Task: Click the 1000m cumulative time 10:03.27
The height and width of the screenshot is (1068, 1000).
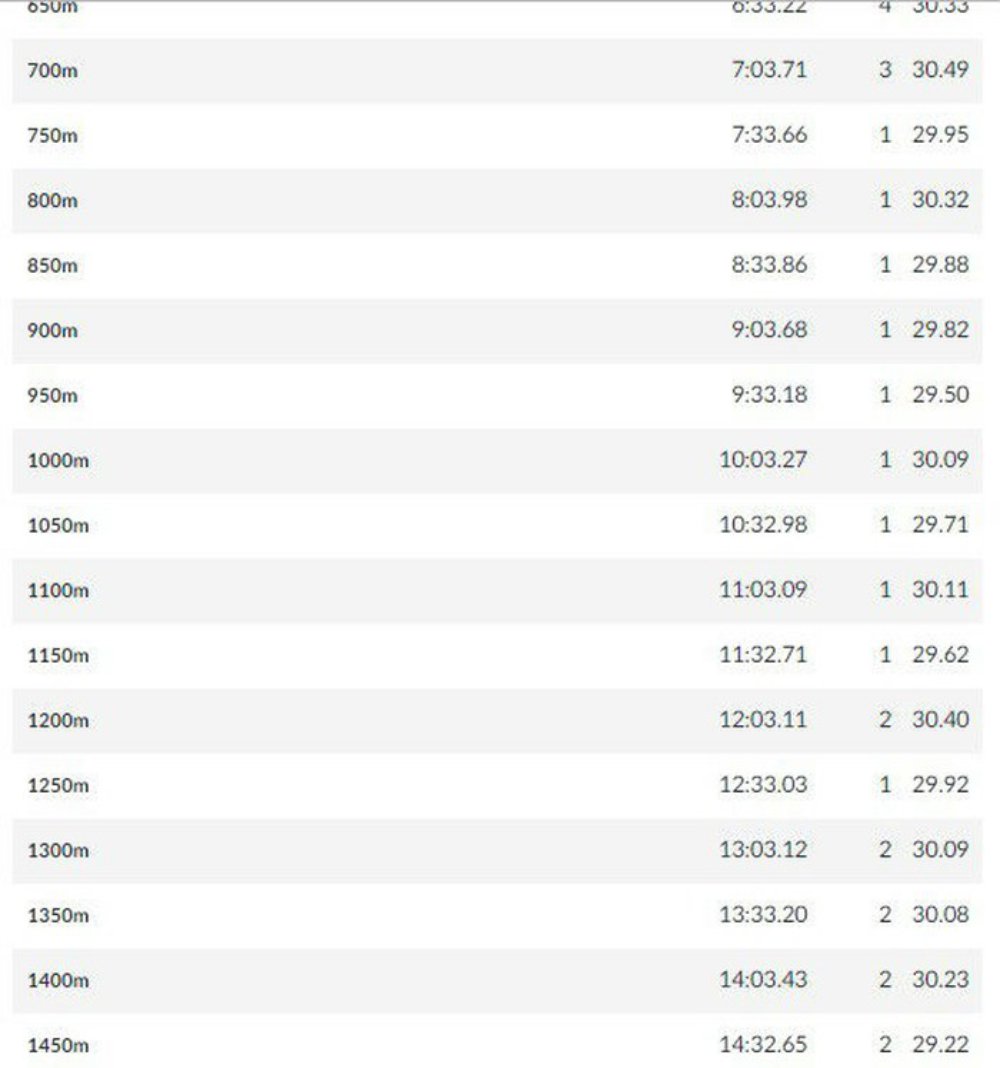Action: point(763,459)
